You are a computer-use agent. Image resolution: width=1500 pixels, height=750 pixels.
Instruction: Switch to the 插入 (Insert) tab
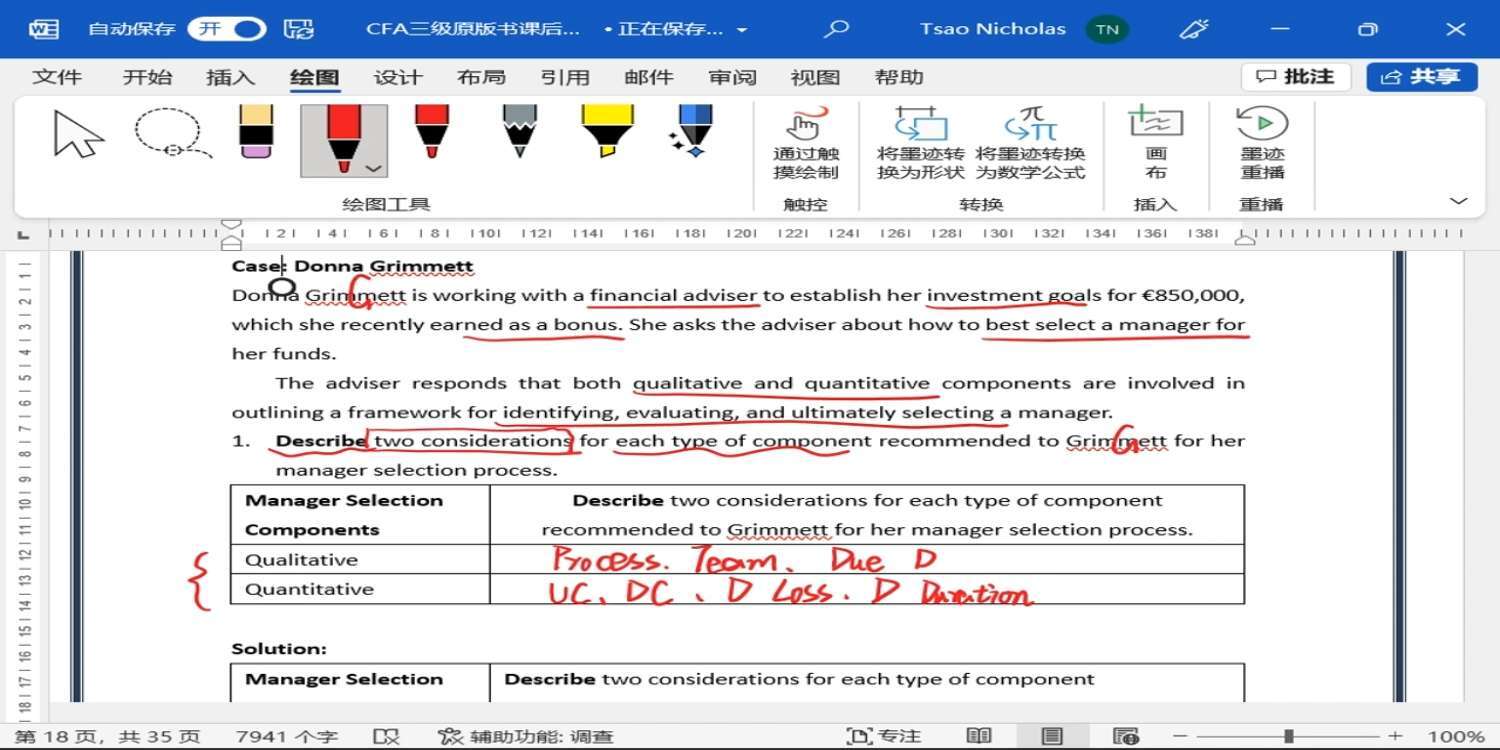231,78
